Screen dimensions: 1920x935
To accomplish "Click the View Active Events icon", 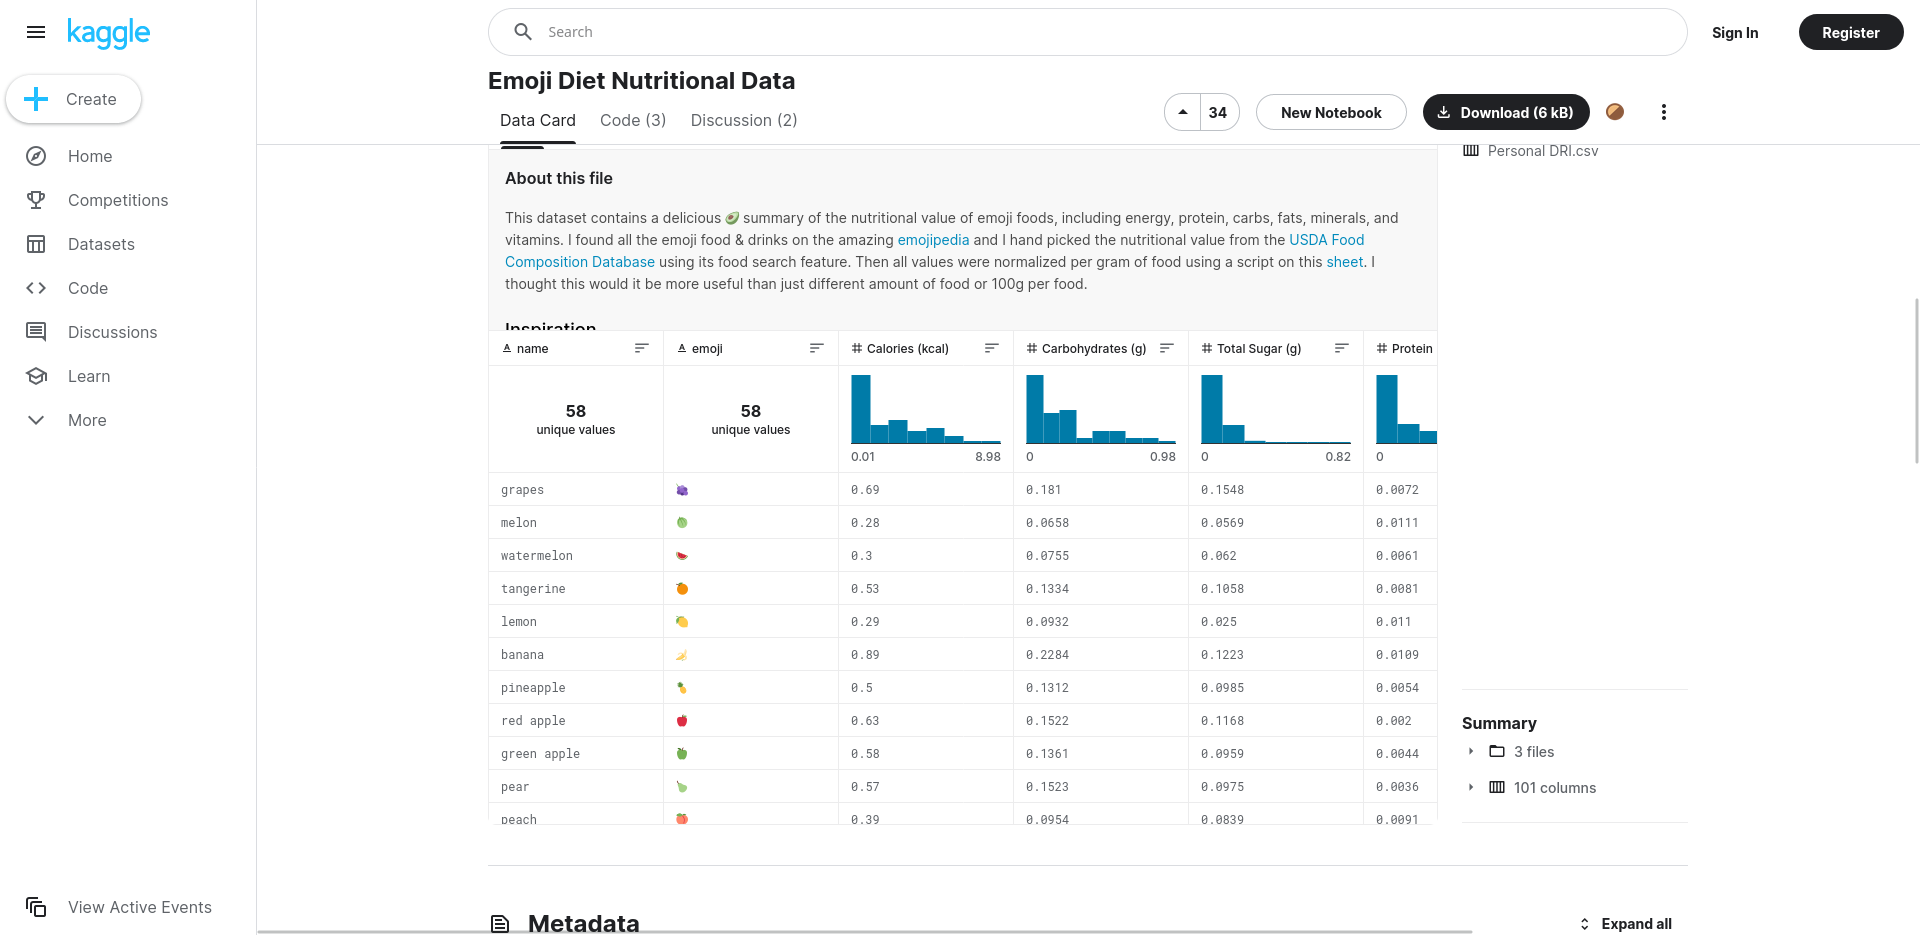I will (36, 907).
